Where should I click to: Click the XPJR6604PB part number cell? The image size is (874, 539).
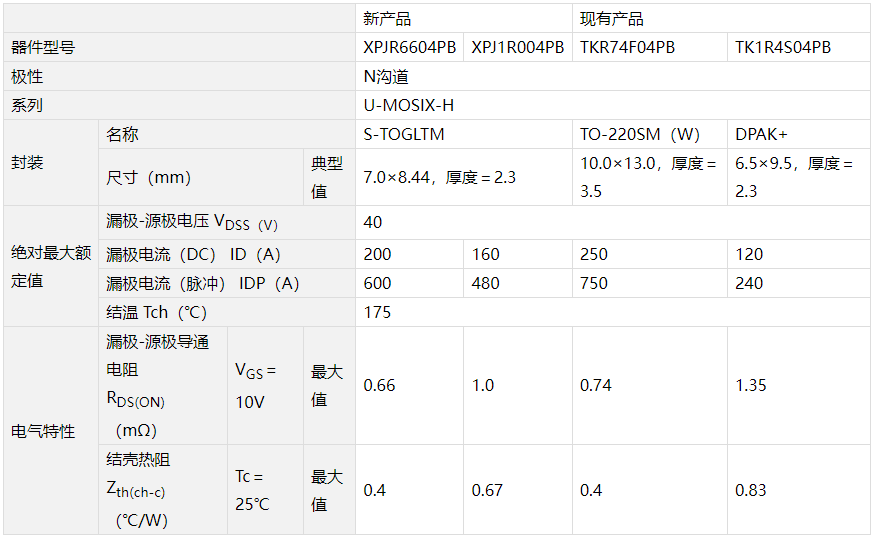[409, 47]
